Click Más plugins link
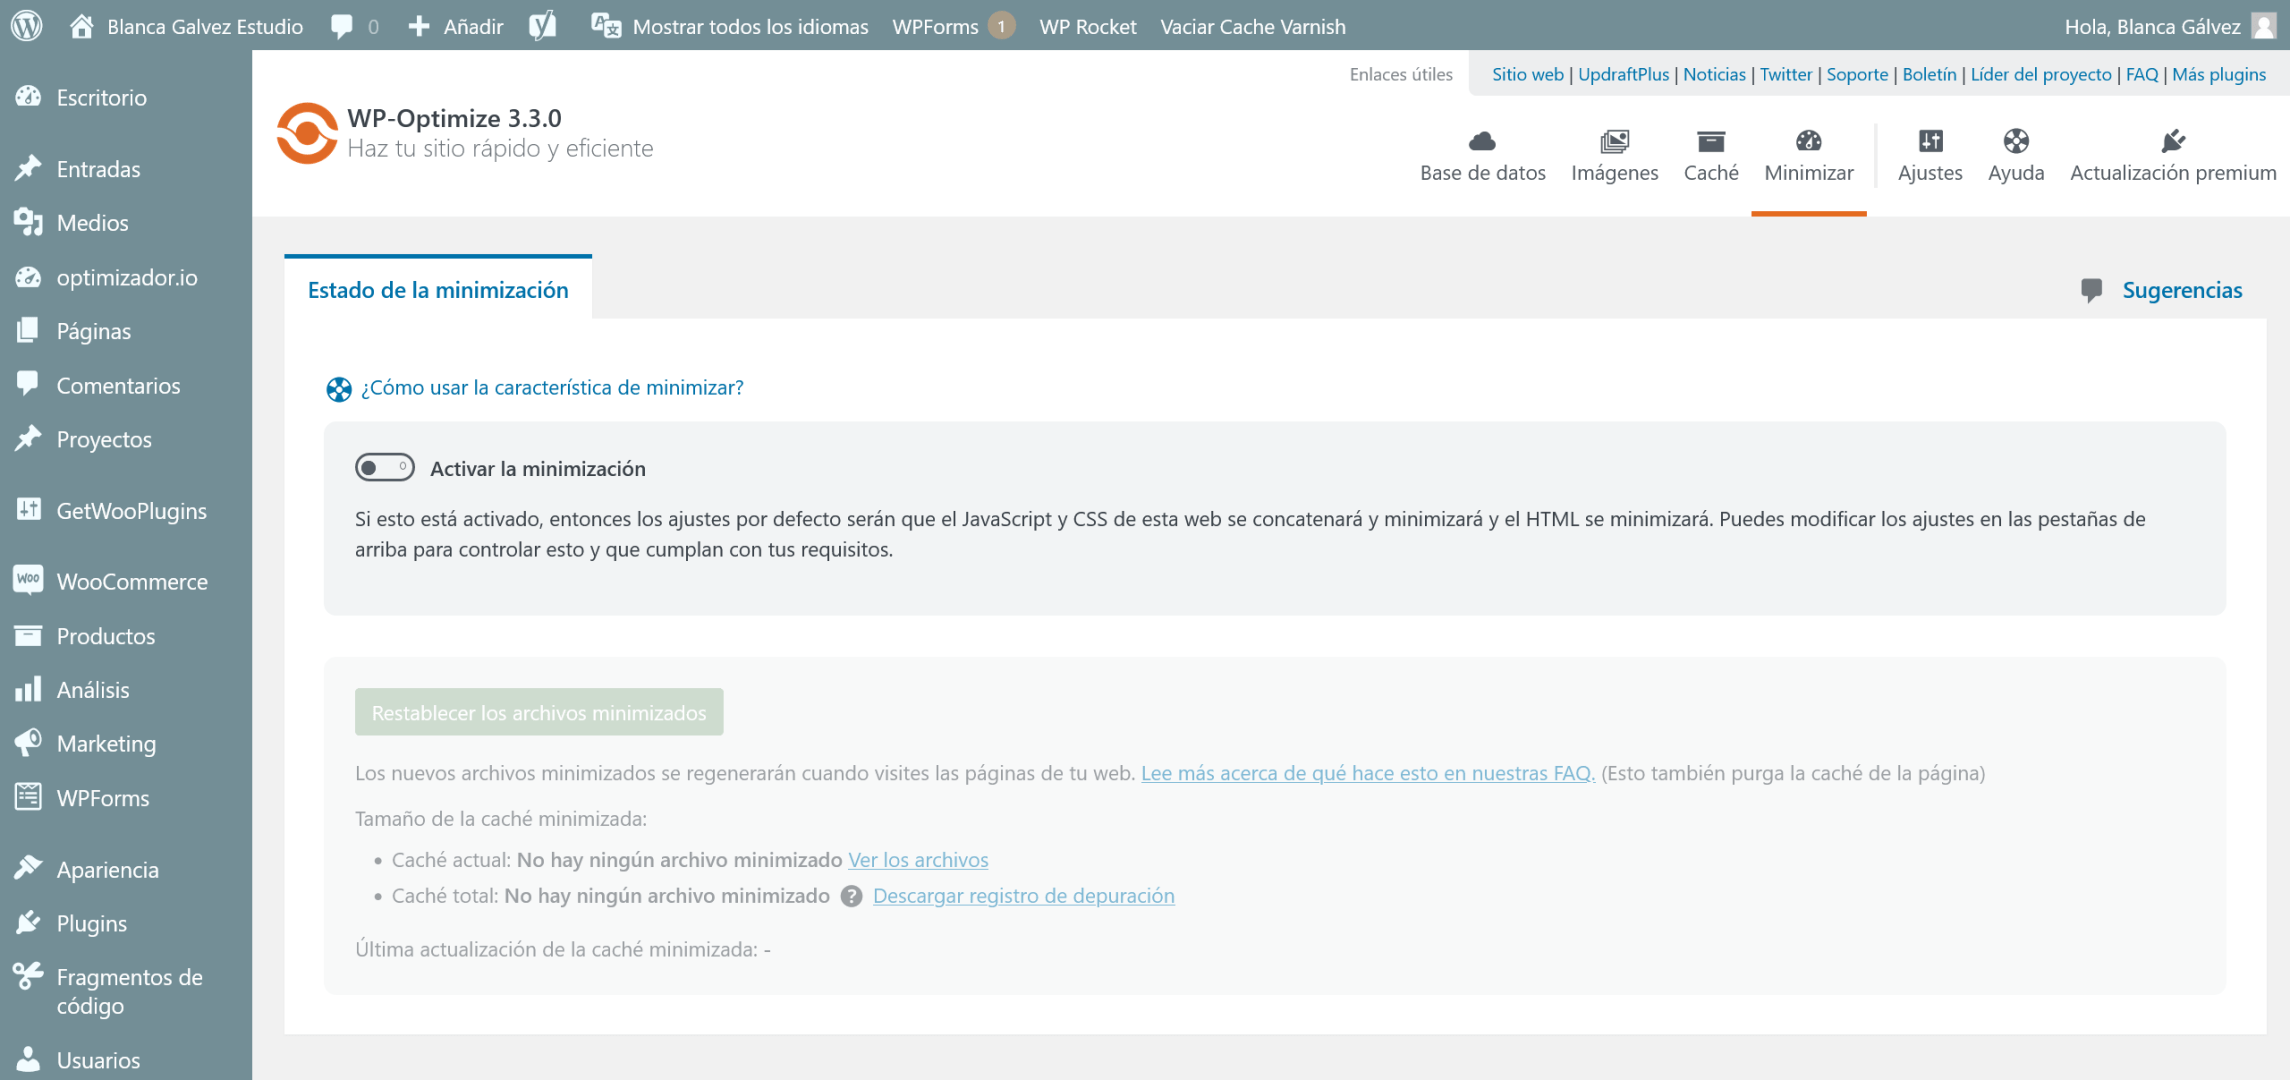 (2219, 74)
